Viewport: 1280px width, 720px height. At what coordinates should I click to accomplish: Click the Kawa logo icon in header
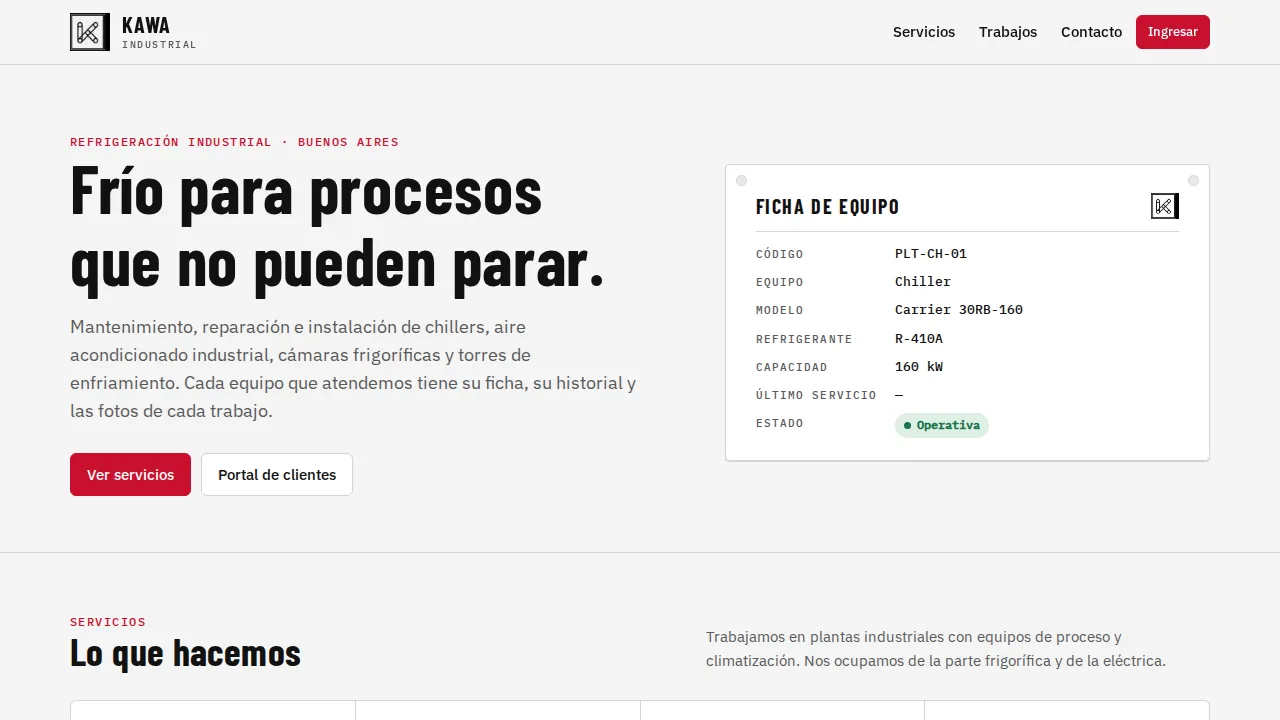[x=90, y=32]
